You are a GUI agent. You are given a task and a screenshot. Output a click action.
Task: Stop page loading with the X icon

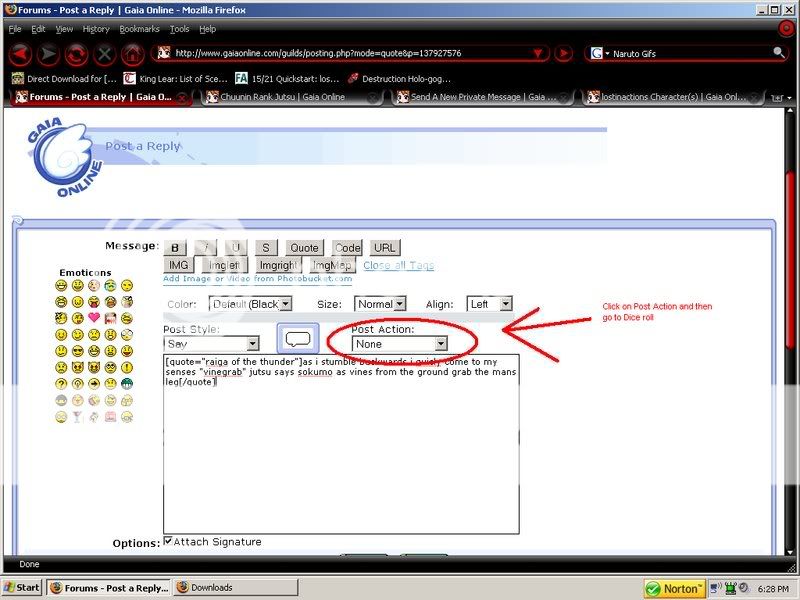point(104,54)
